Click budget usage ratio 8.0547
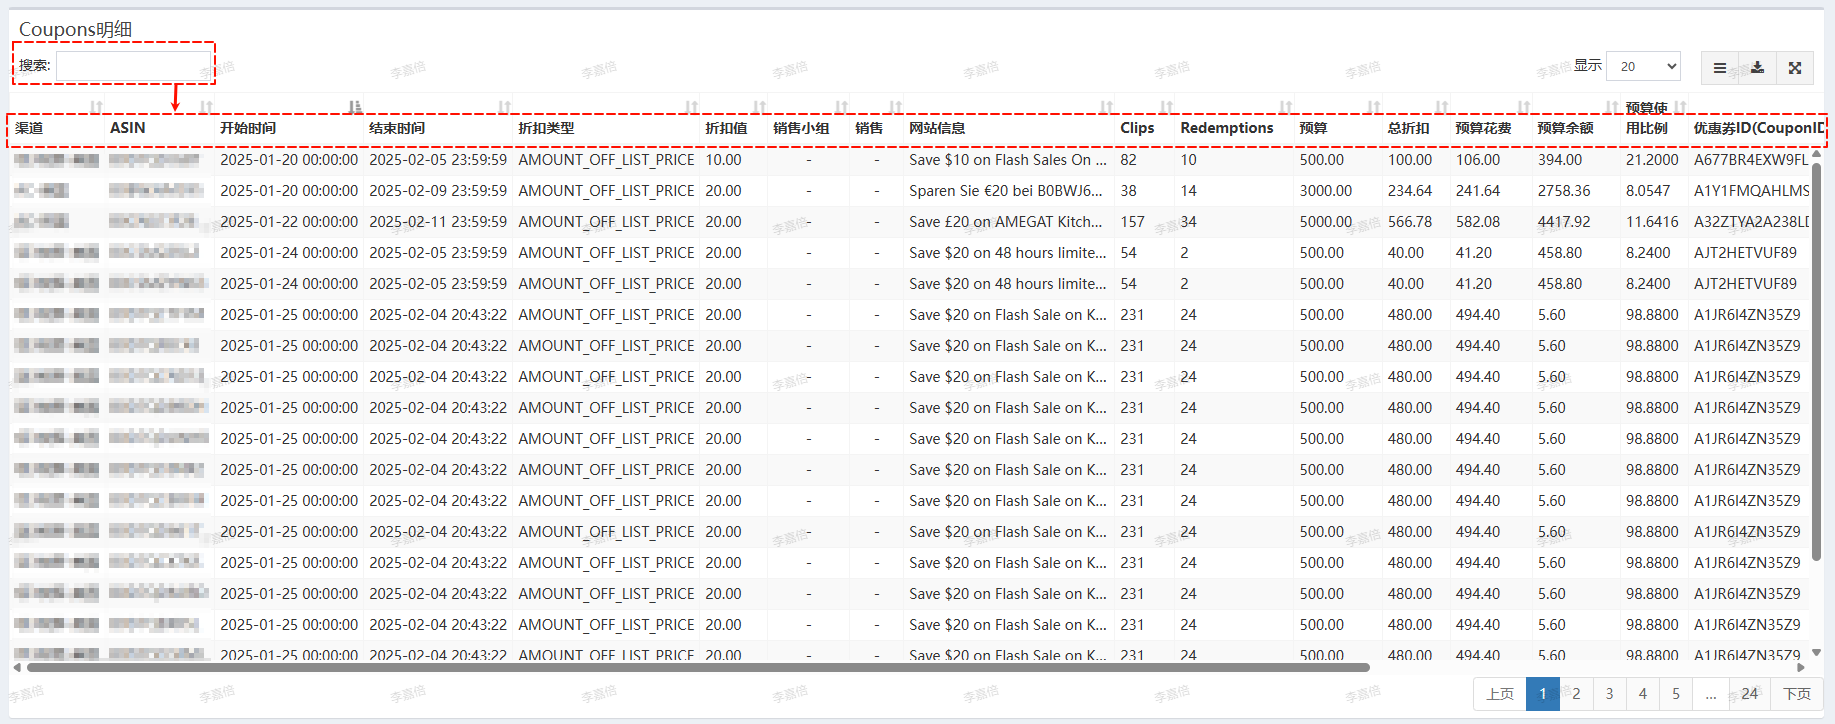1835x724 pixels. (1648, 191)
